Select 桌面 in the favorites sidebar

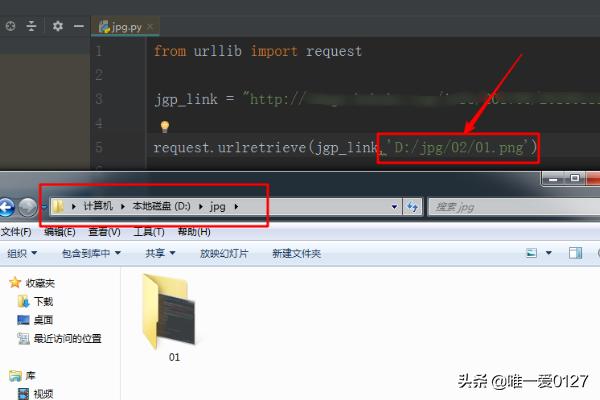coord(43,320)
